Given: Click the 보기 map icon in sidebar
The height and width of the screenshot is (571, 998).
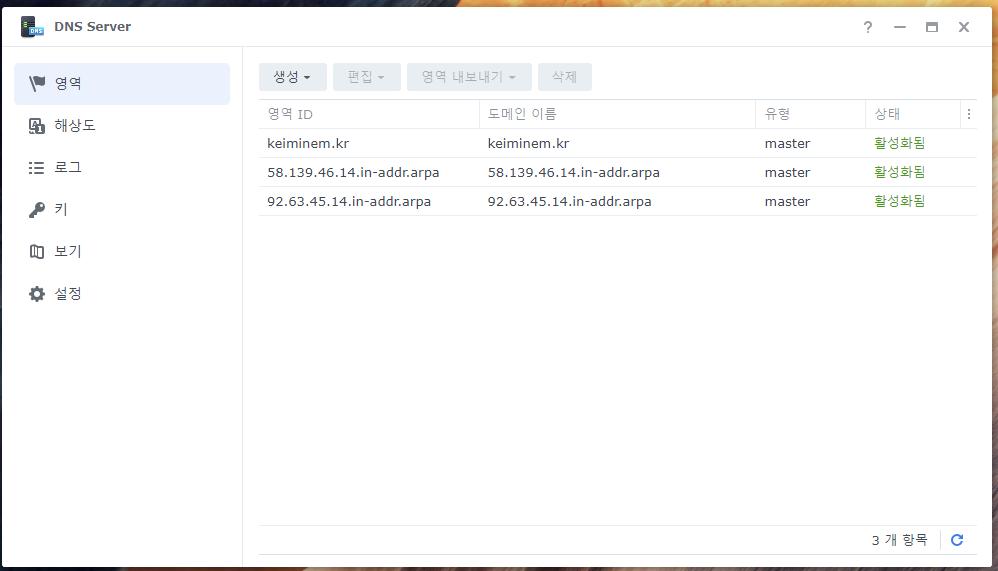Looking at the screenshot, I should [37, 252].
